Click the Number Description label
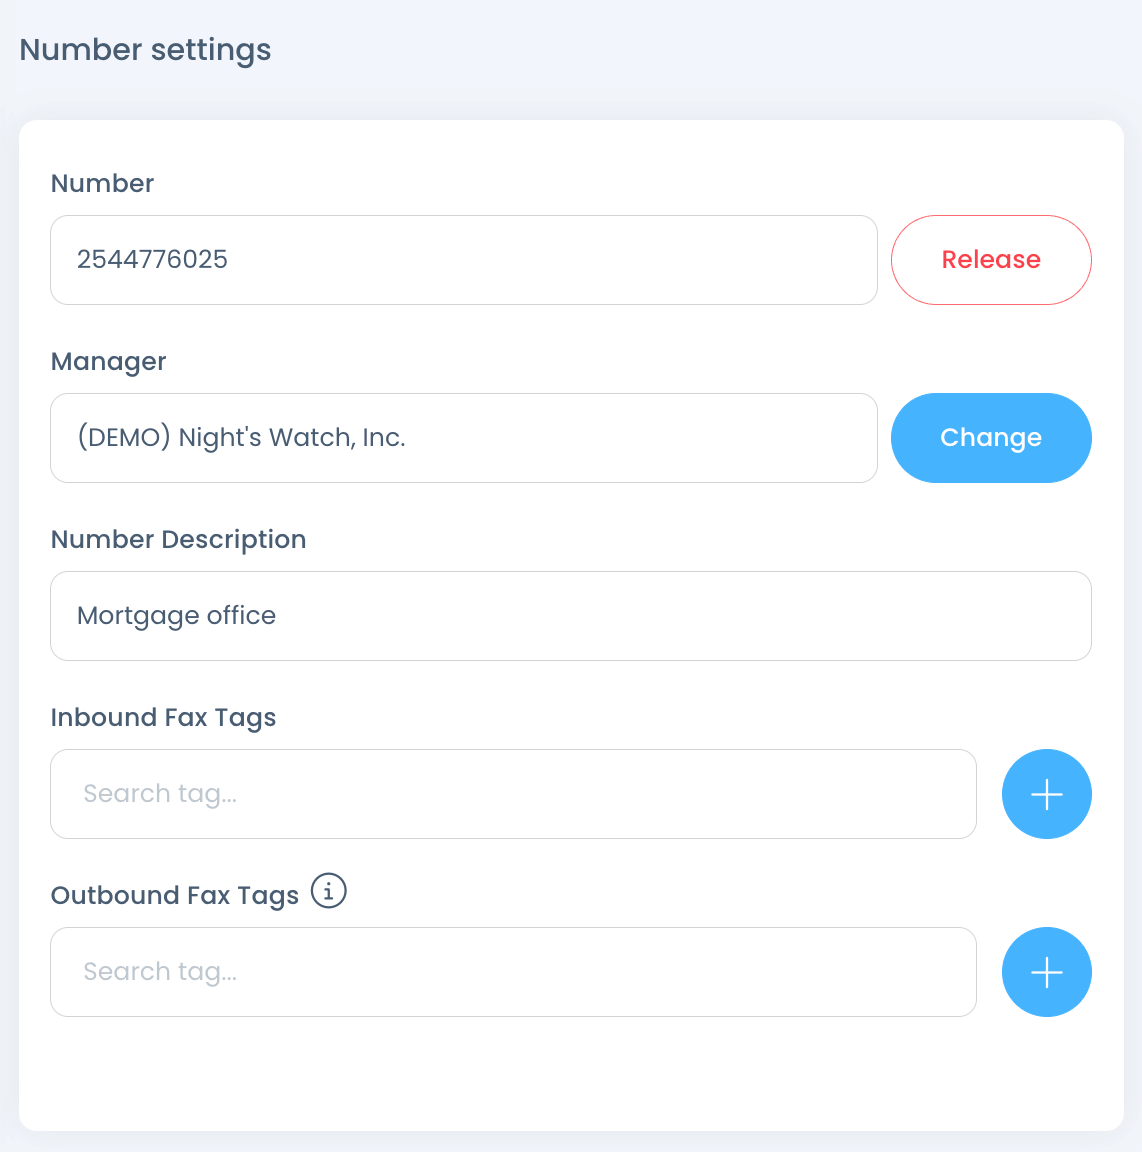 coord(178,539)
